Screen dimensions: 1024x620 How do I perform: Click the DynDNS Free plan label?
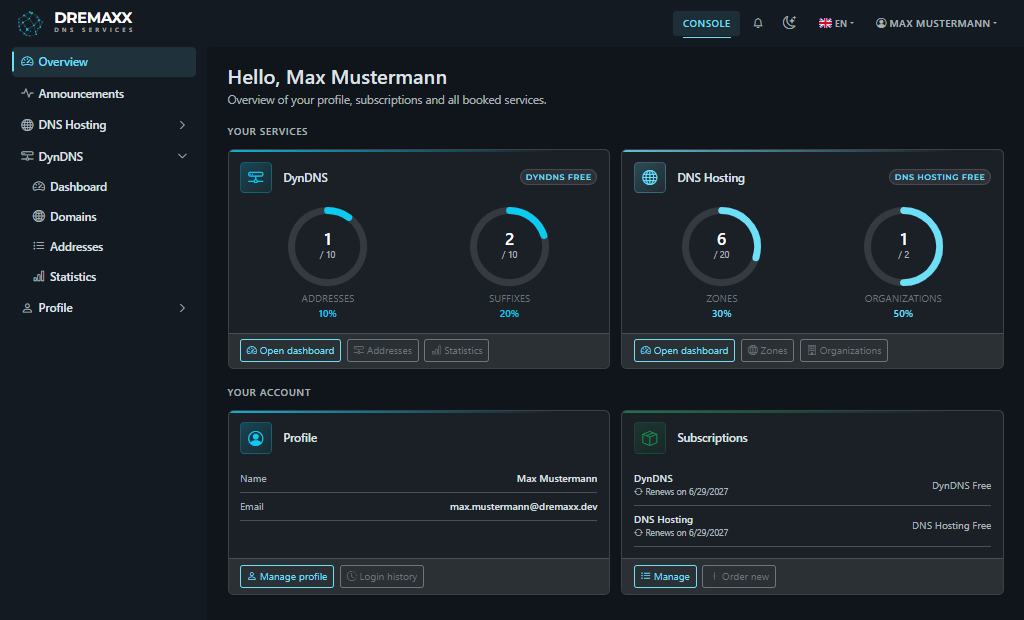961,485
